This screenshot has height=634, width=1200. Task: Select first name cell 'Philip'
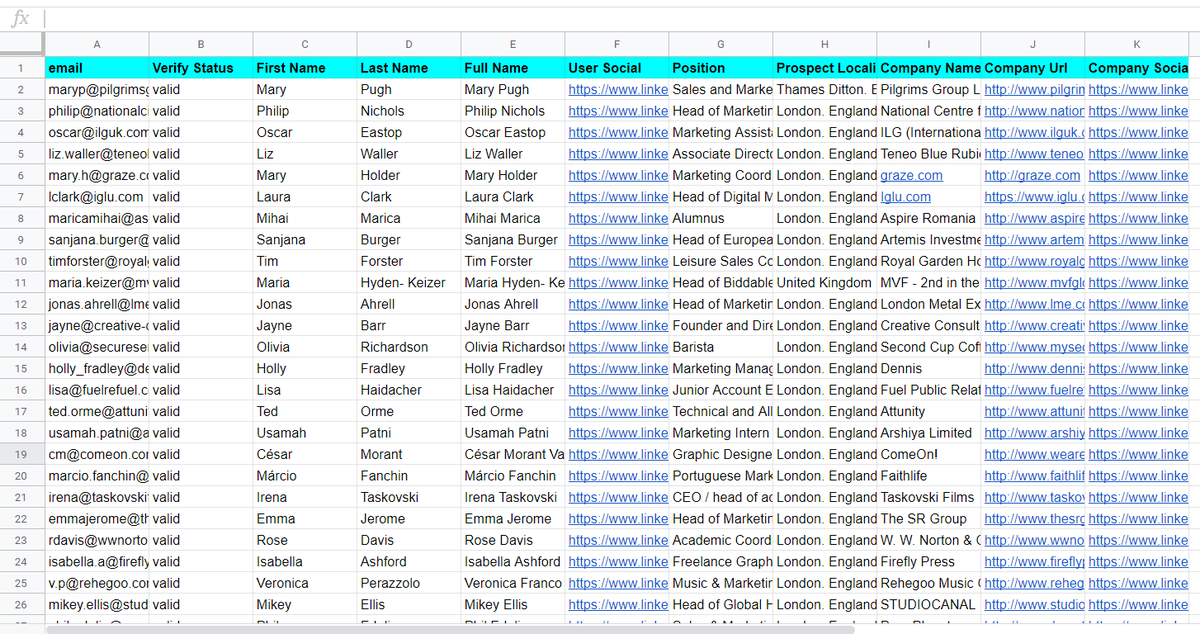(305, 111)
